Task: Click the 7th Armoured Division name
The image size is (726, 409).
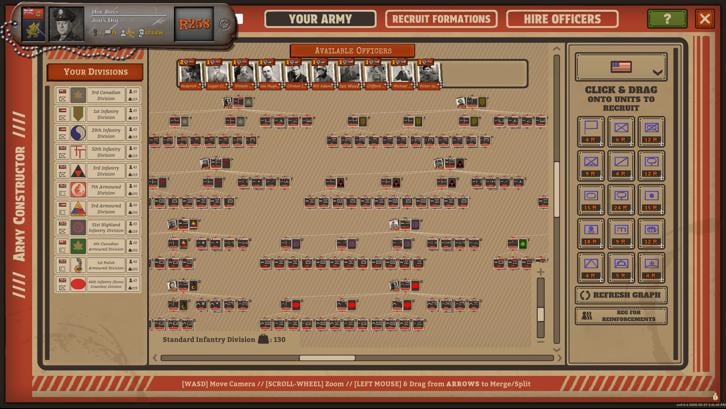Action: pyautogui.click(x=106, y=189)
